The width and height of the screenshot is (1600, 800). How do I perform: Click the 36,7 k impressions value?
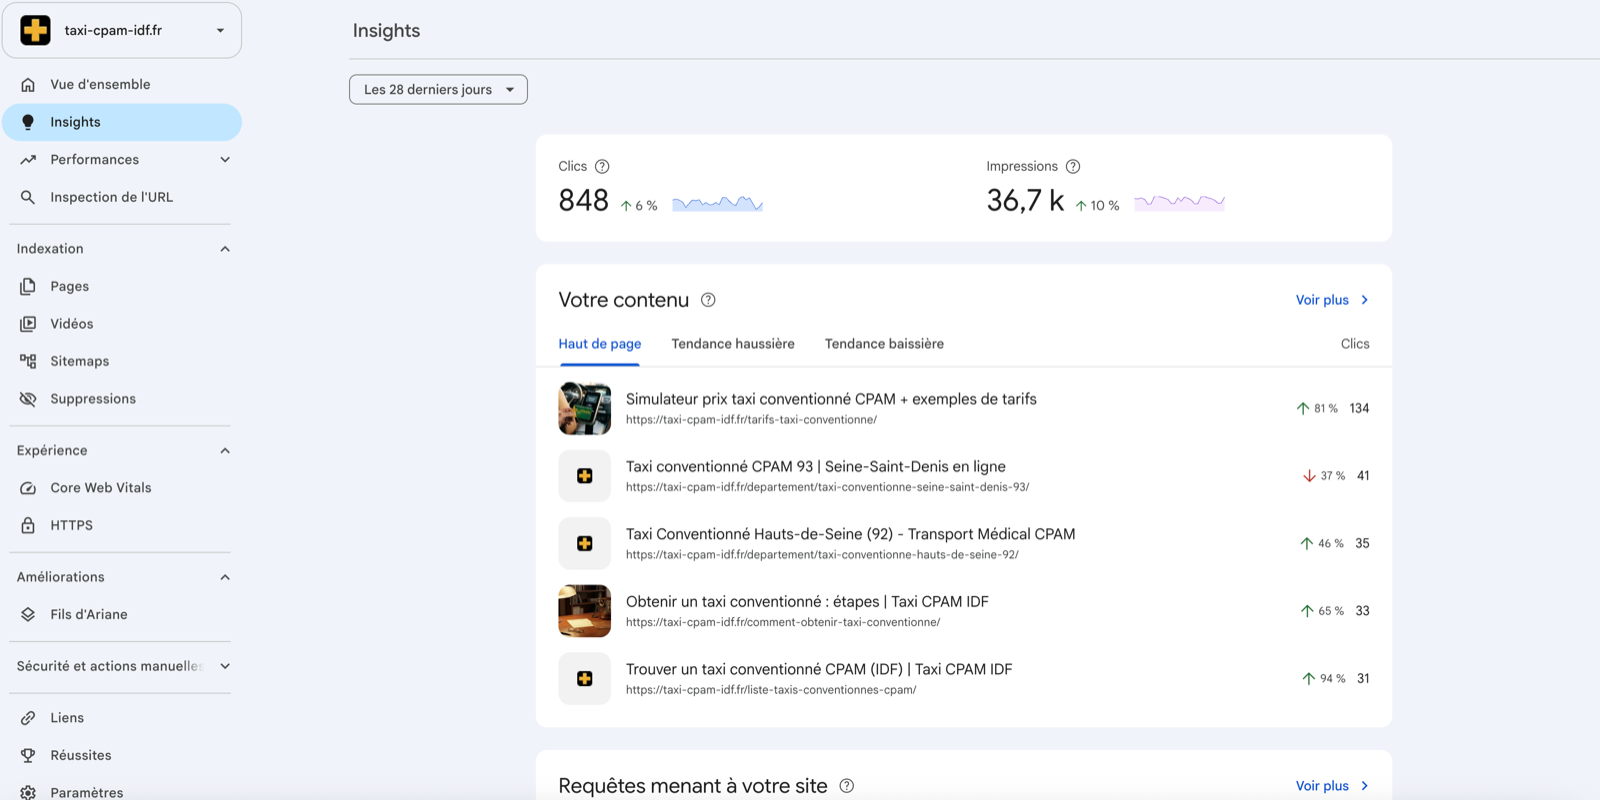(x=1025, y=201)
